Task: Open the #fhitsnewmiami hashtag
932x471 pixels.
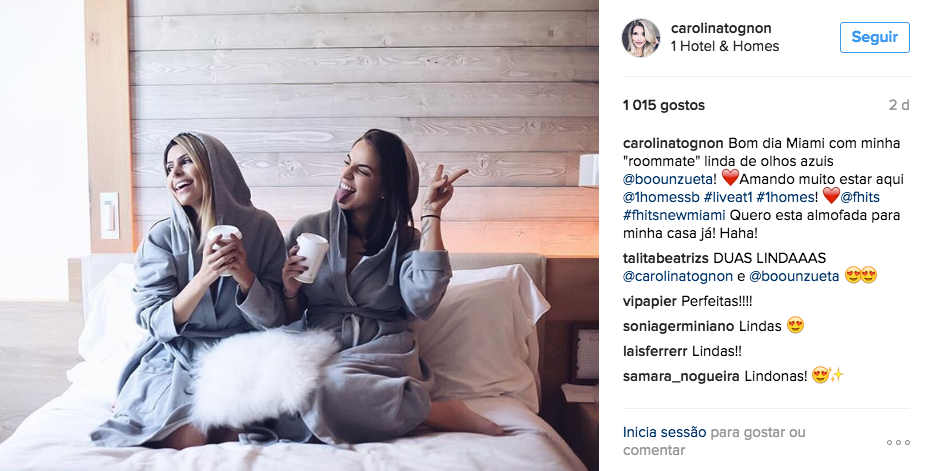Action: (x=673, y=215)
